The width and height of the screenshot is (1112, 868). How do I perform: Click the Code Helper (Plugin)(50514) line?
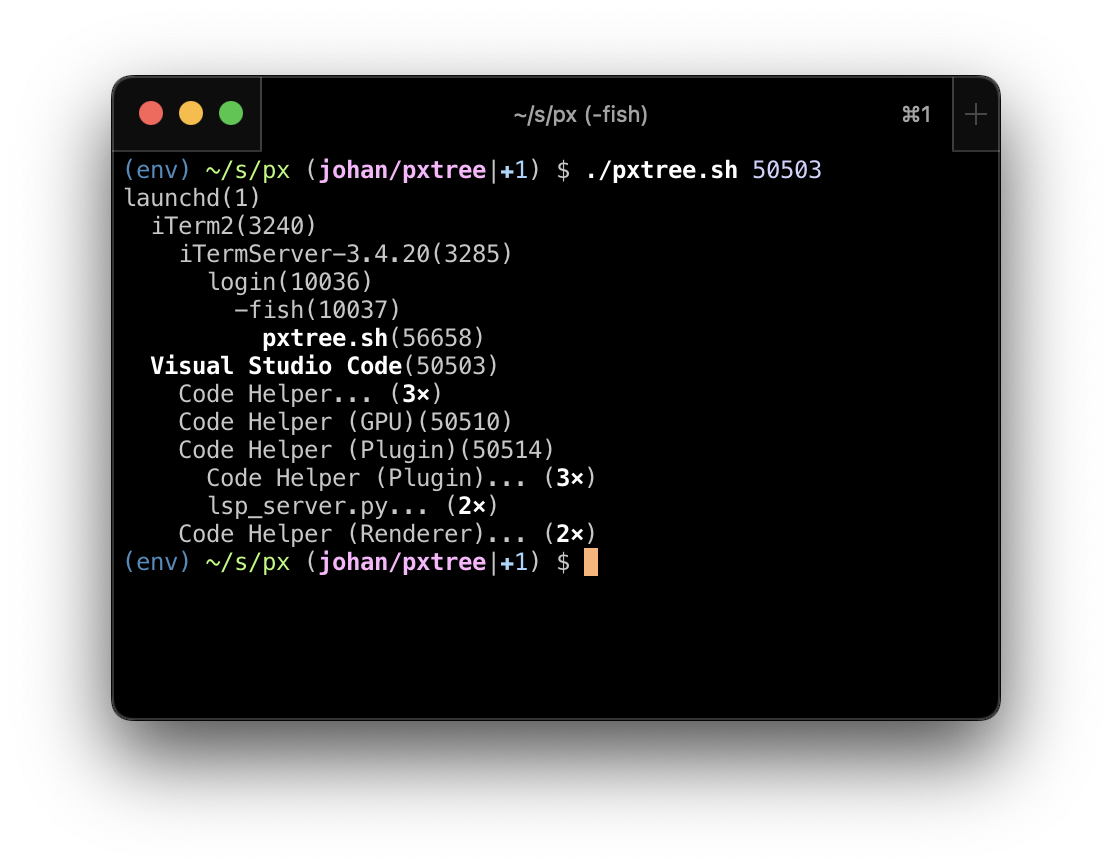tap(366, 450)
